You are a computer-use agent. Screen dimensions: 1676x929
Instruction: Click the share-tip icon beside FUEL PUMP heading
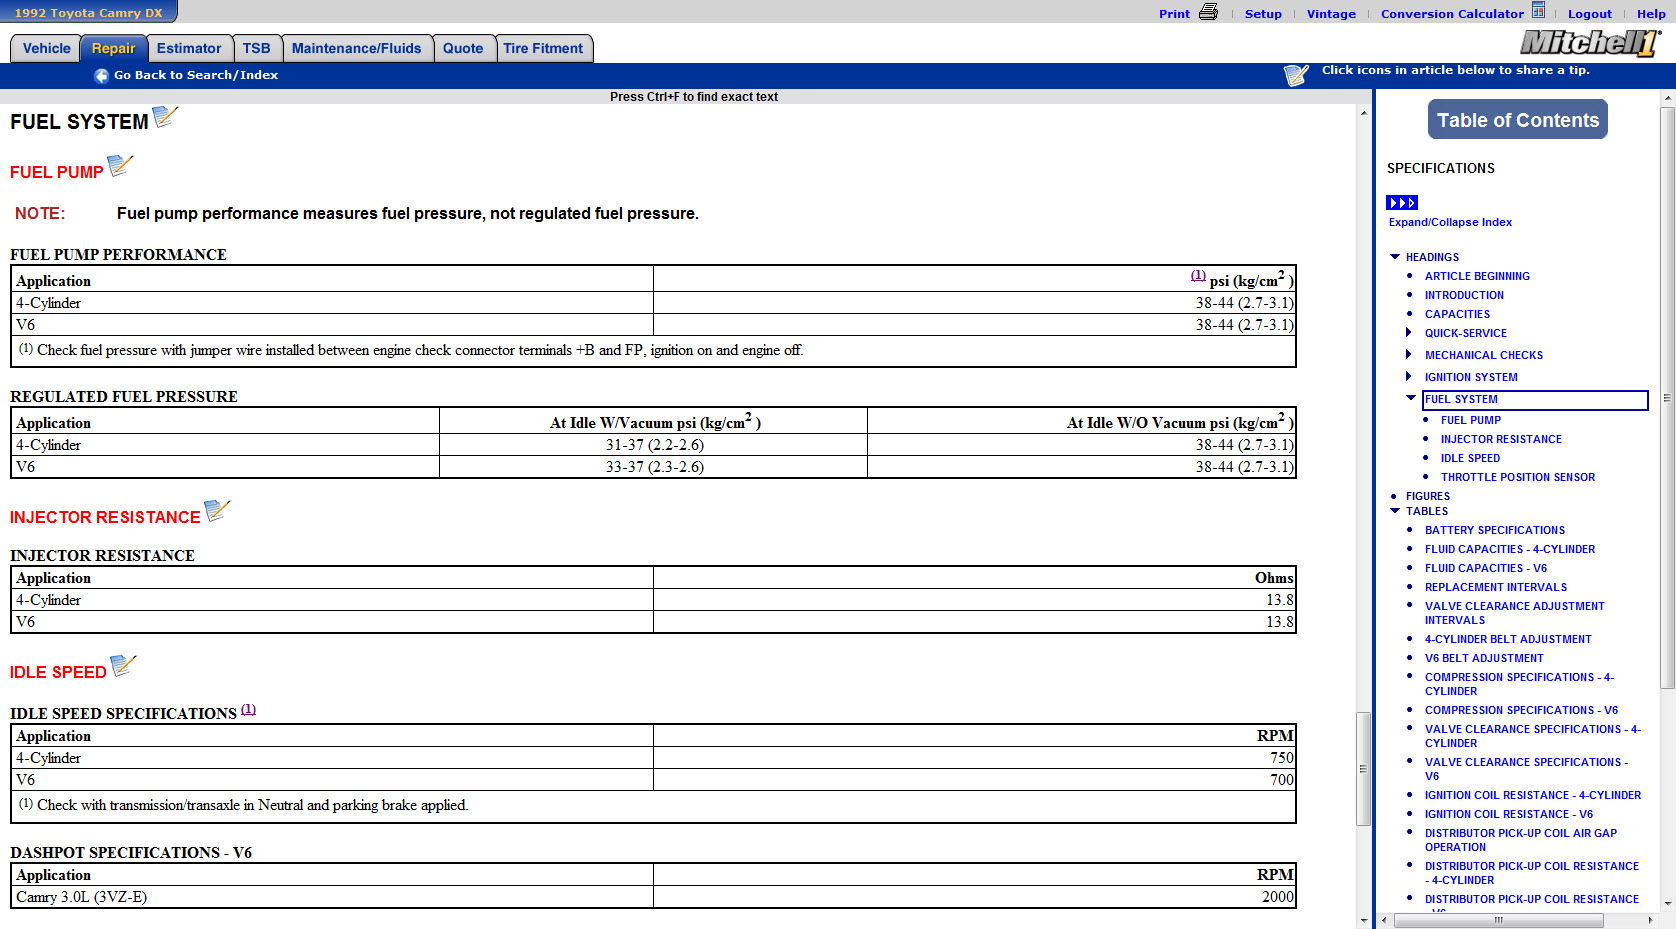point(120,166)
